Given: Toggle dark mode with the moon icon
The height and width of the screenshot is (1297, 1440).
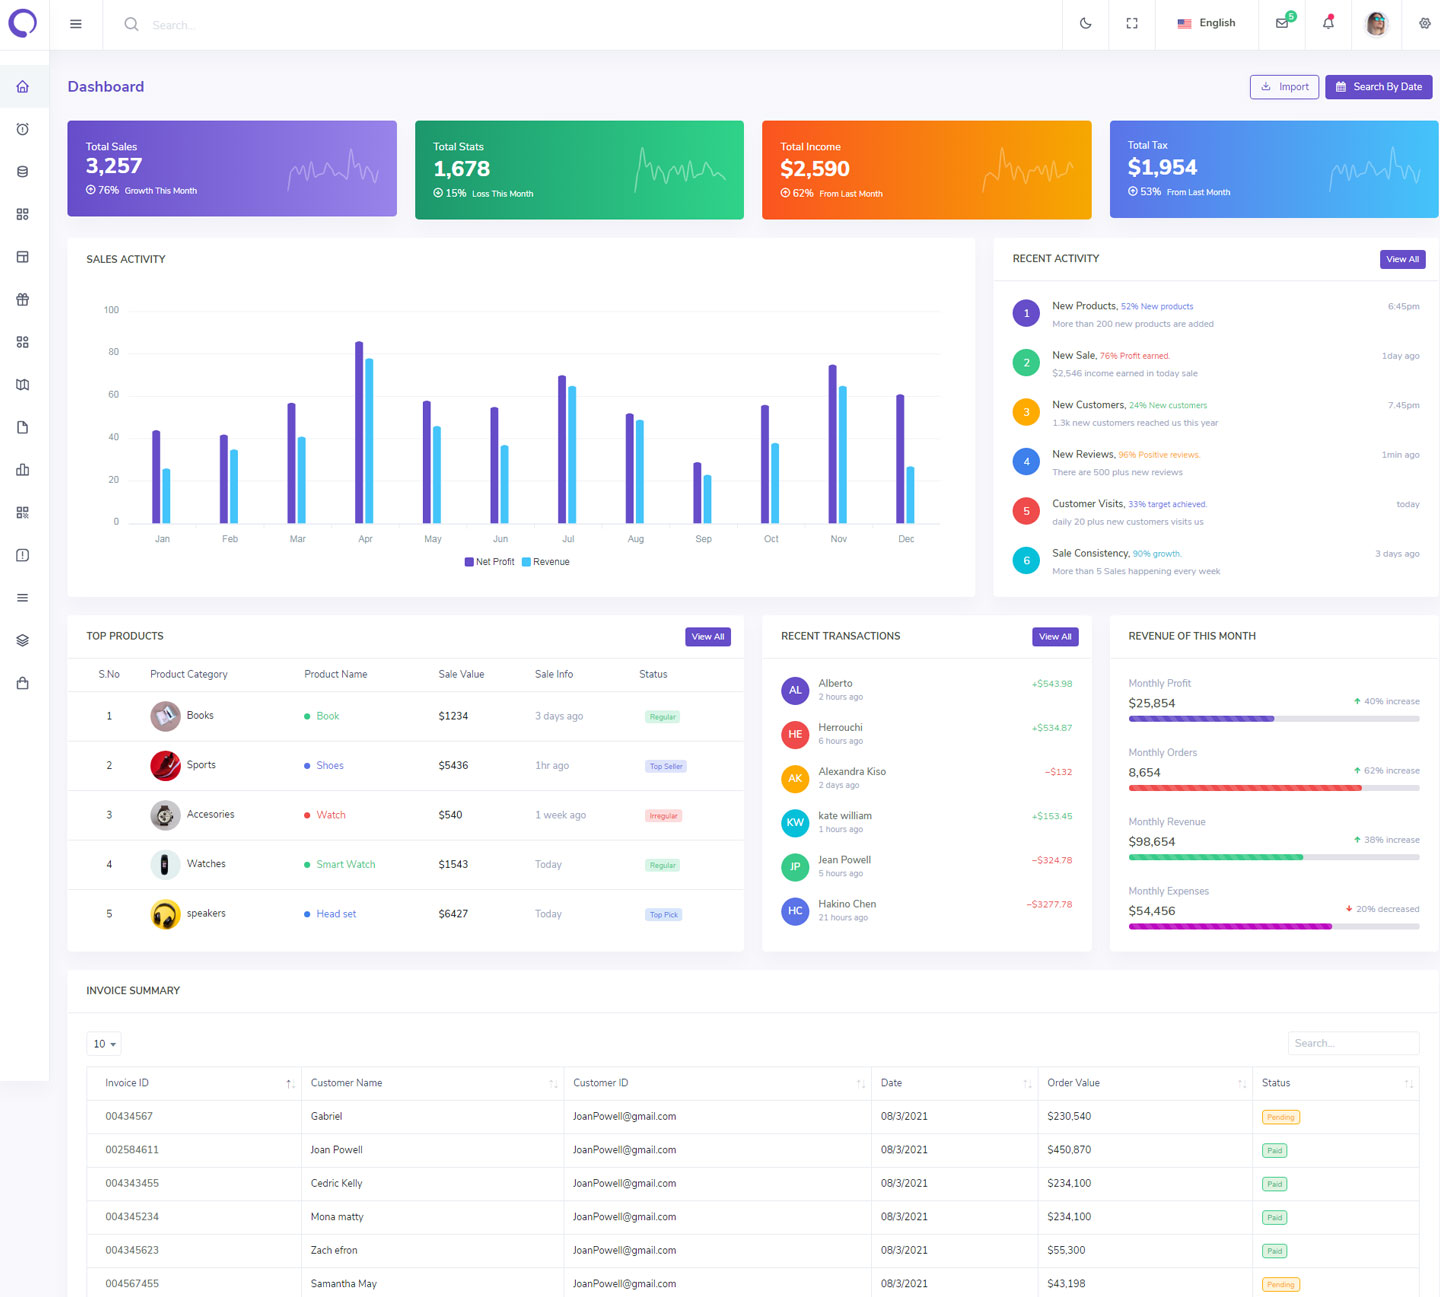Looking at the screenshot, I should click(1085, 24).
